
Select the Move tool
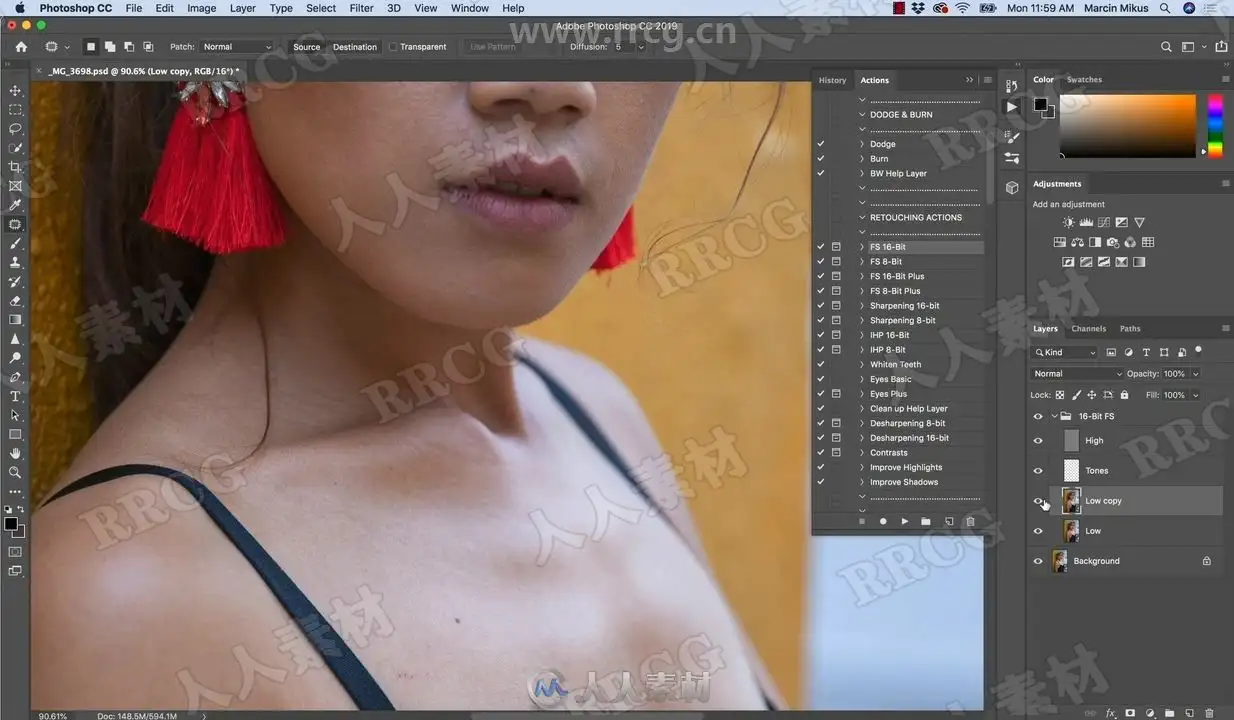pos(15,91)
